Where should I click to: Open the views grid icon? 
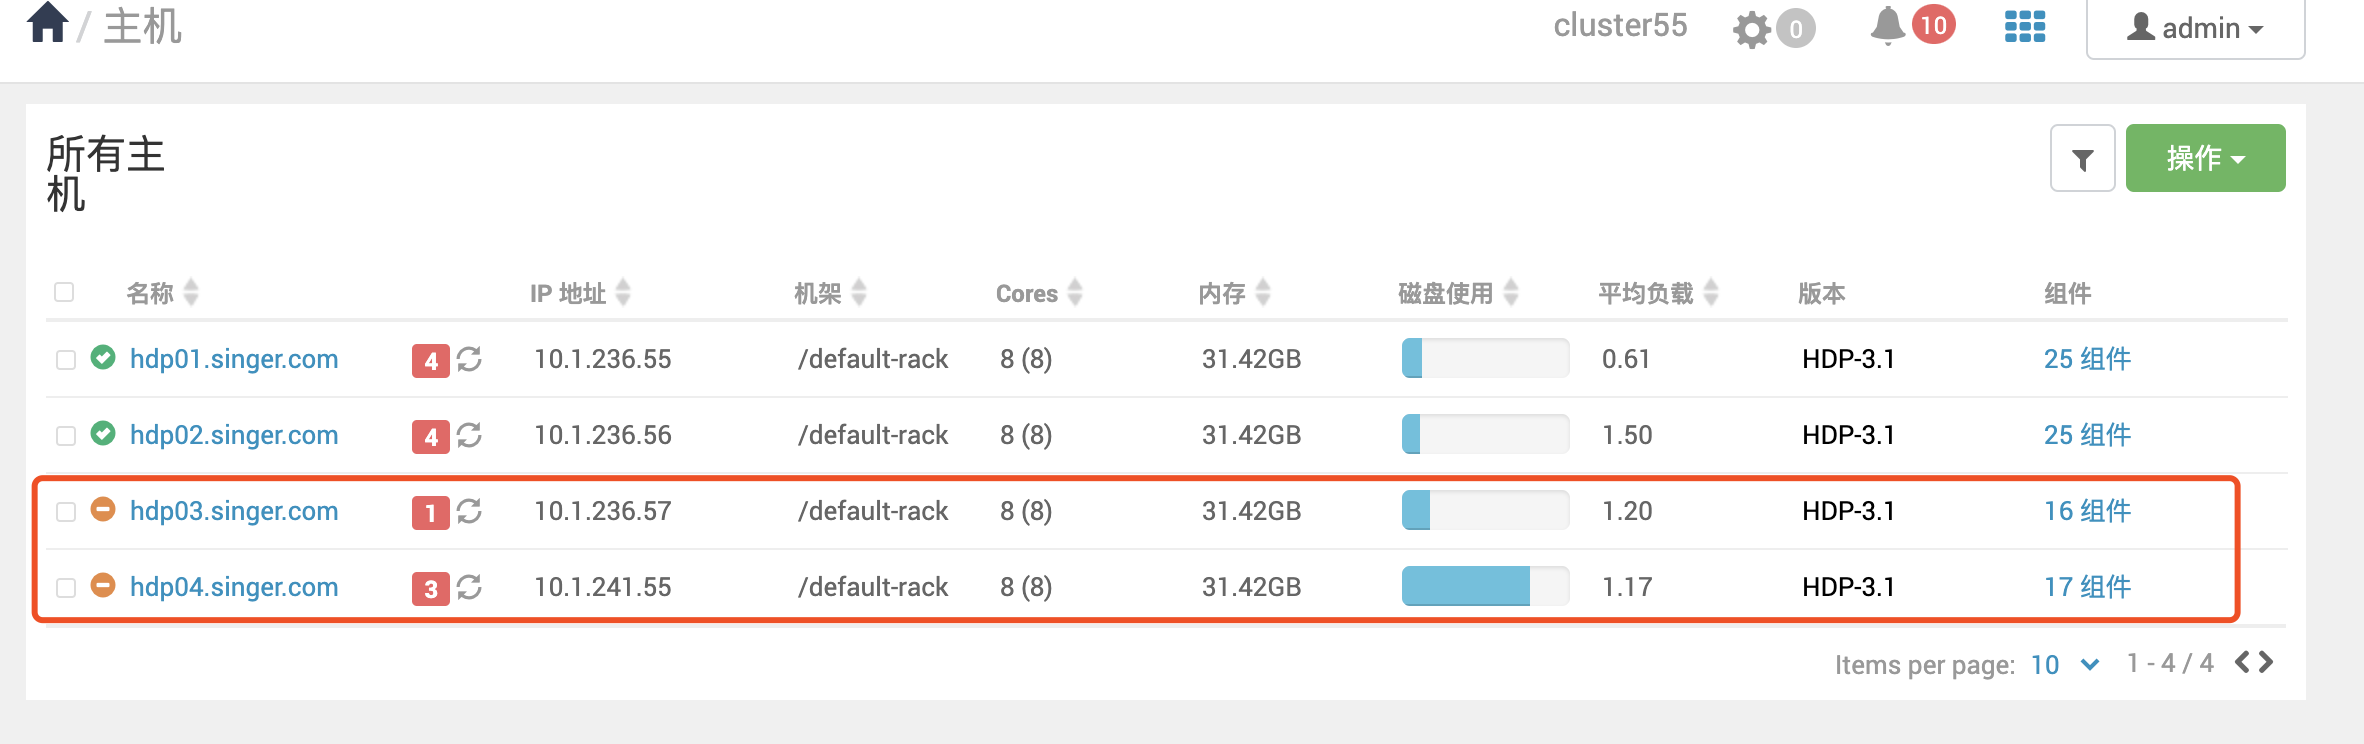click(2025, 27)
